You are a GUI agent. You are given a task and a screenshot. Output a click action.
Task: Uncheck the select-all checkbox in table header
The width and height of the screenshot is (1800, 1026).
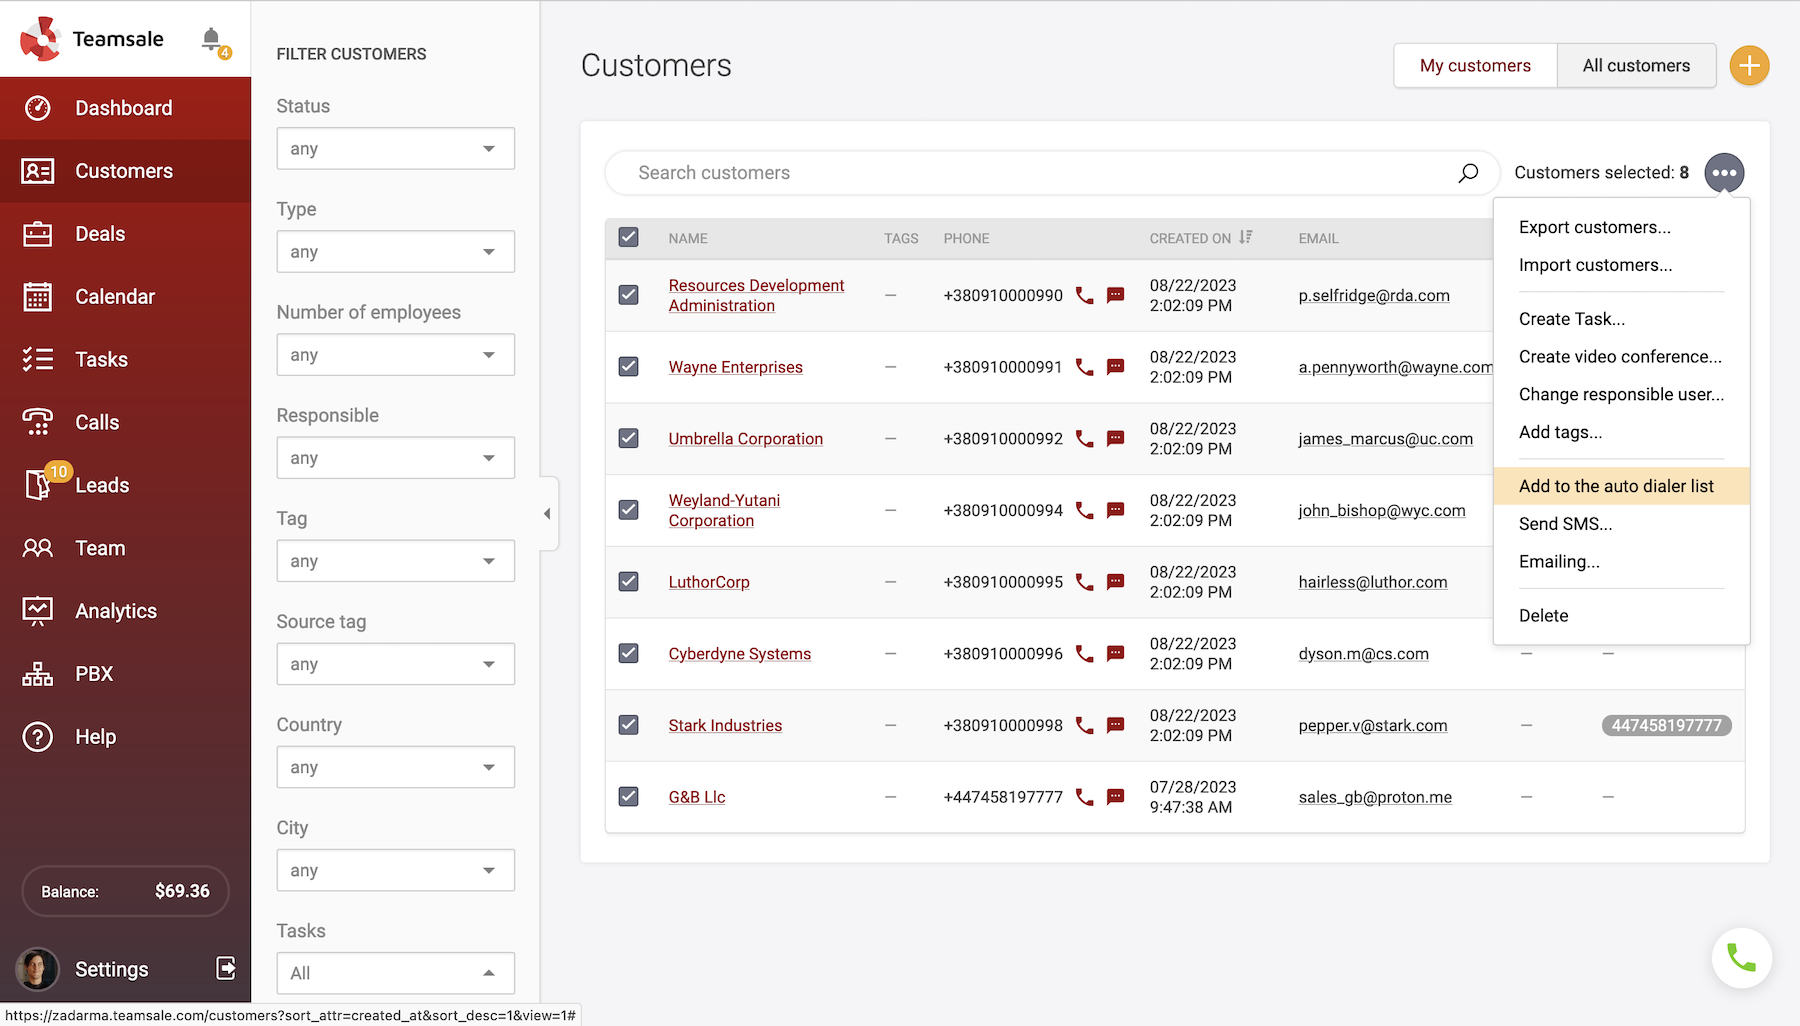629,238
